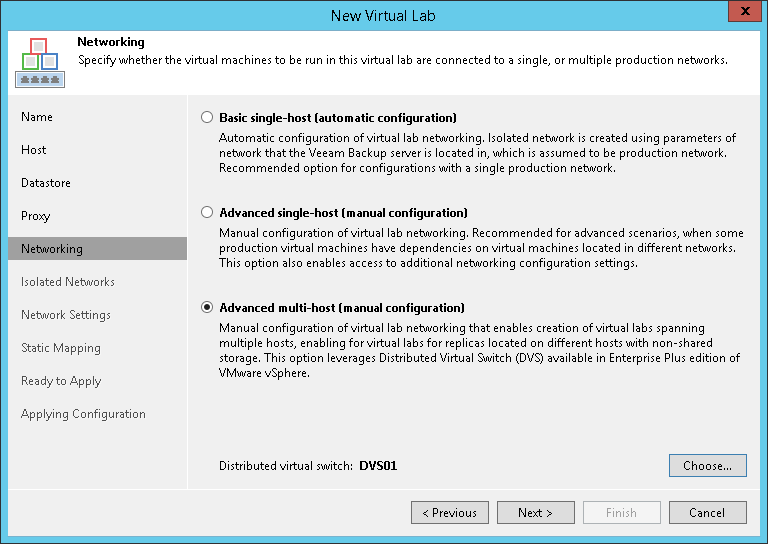Proceed with the Next button

click(536, 513)
